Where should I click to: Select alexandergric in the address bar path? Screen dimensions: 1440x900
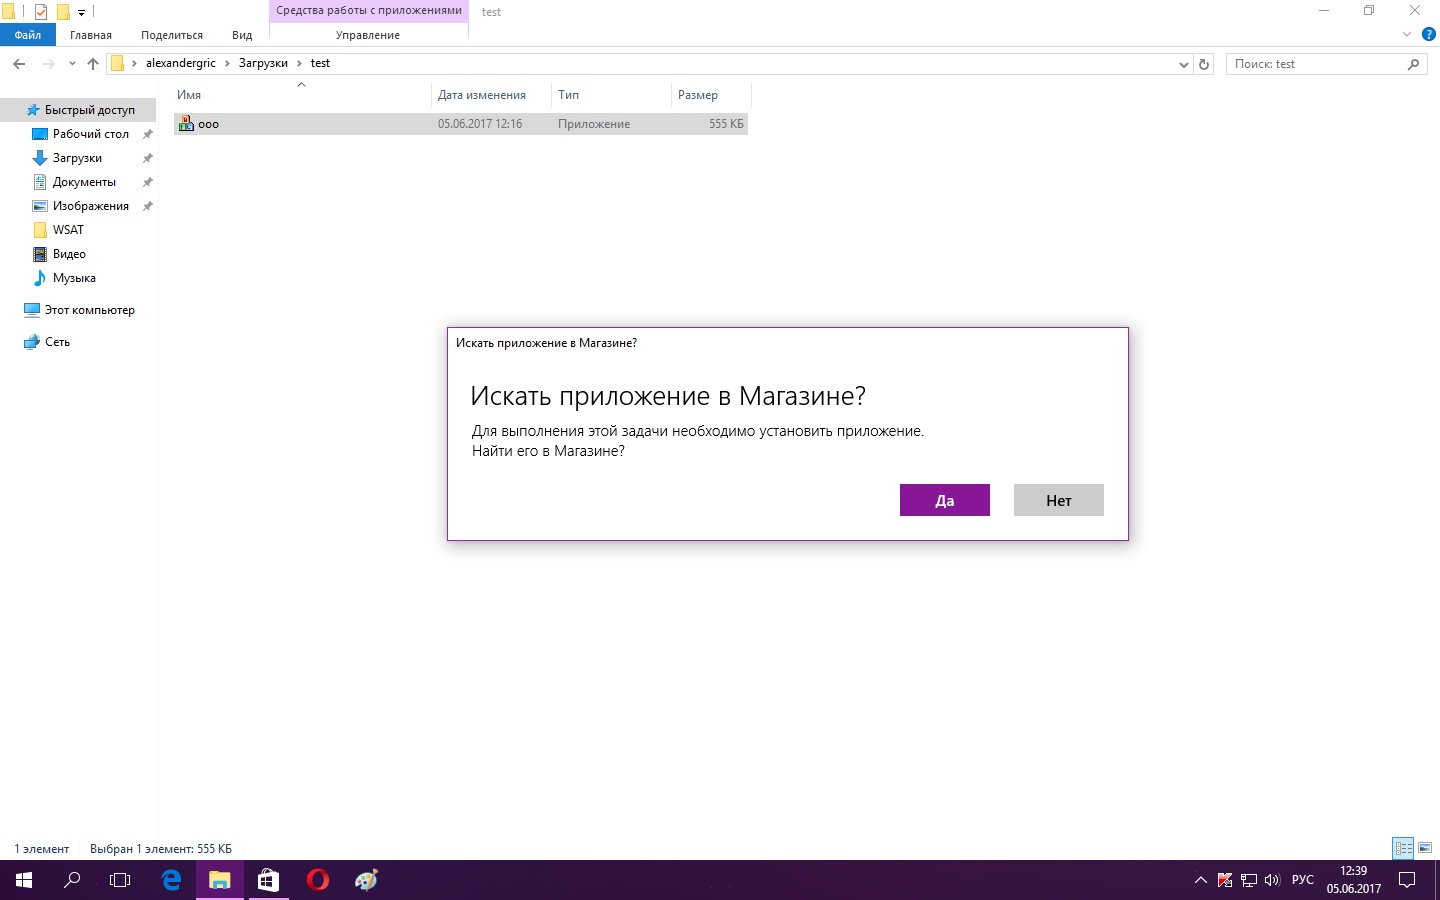click(x=181, y=63)
